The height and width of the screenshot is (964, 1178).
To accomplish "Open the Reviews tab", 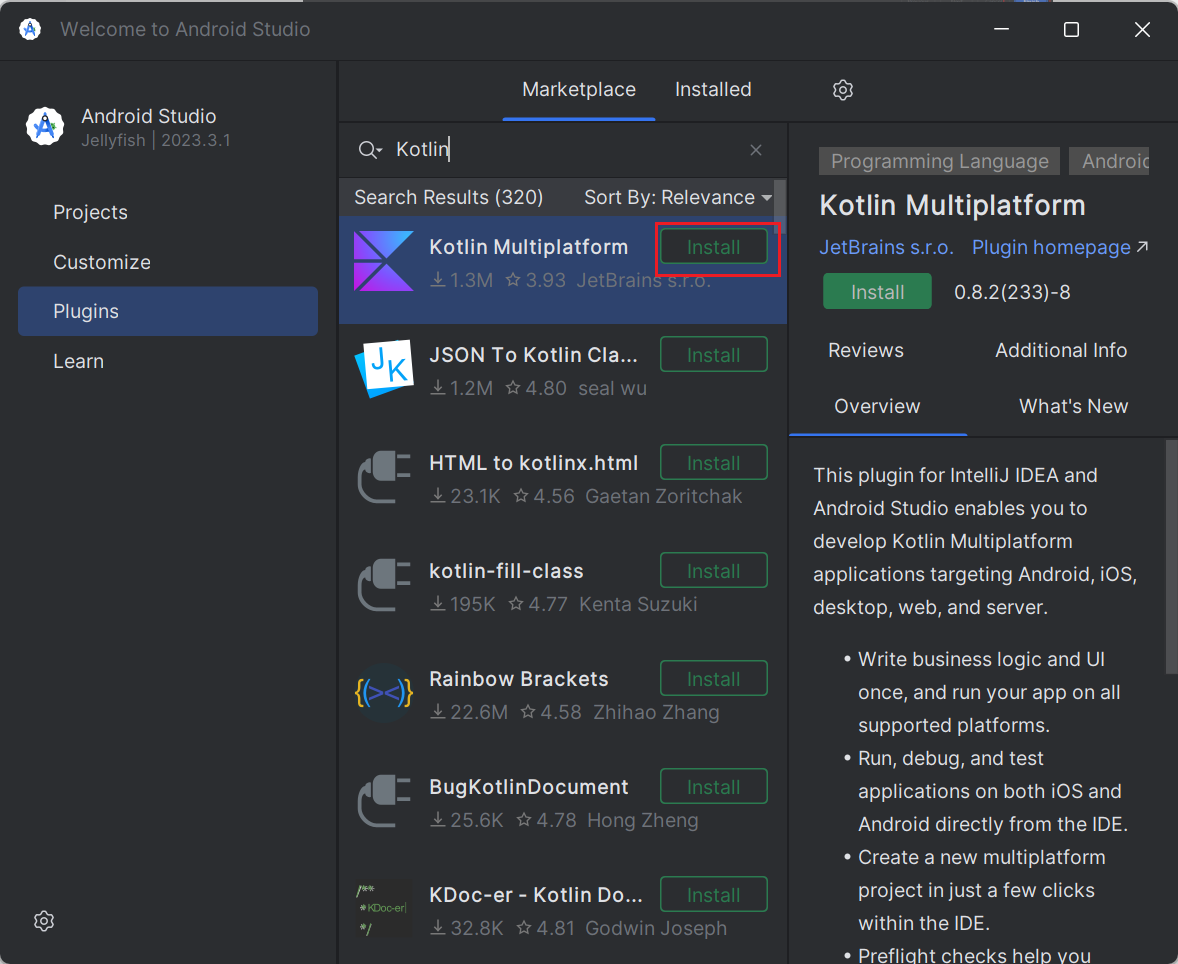I will coord(865,350).
